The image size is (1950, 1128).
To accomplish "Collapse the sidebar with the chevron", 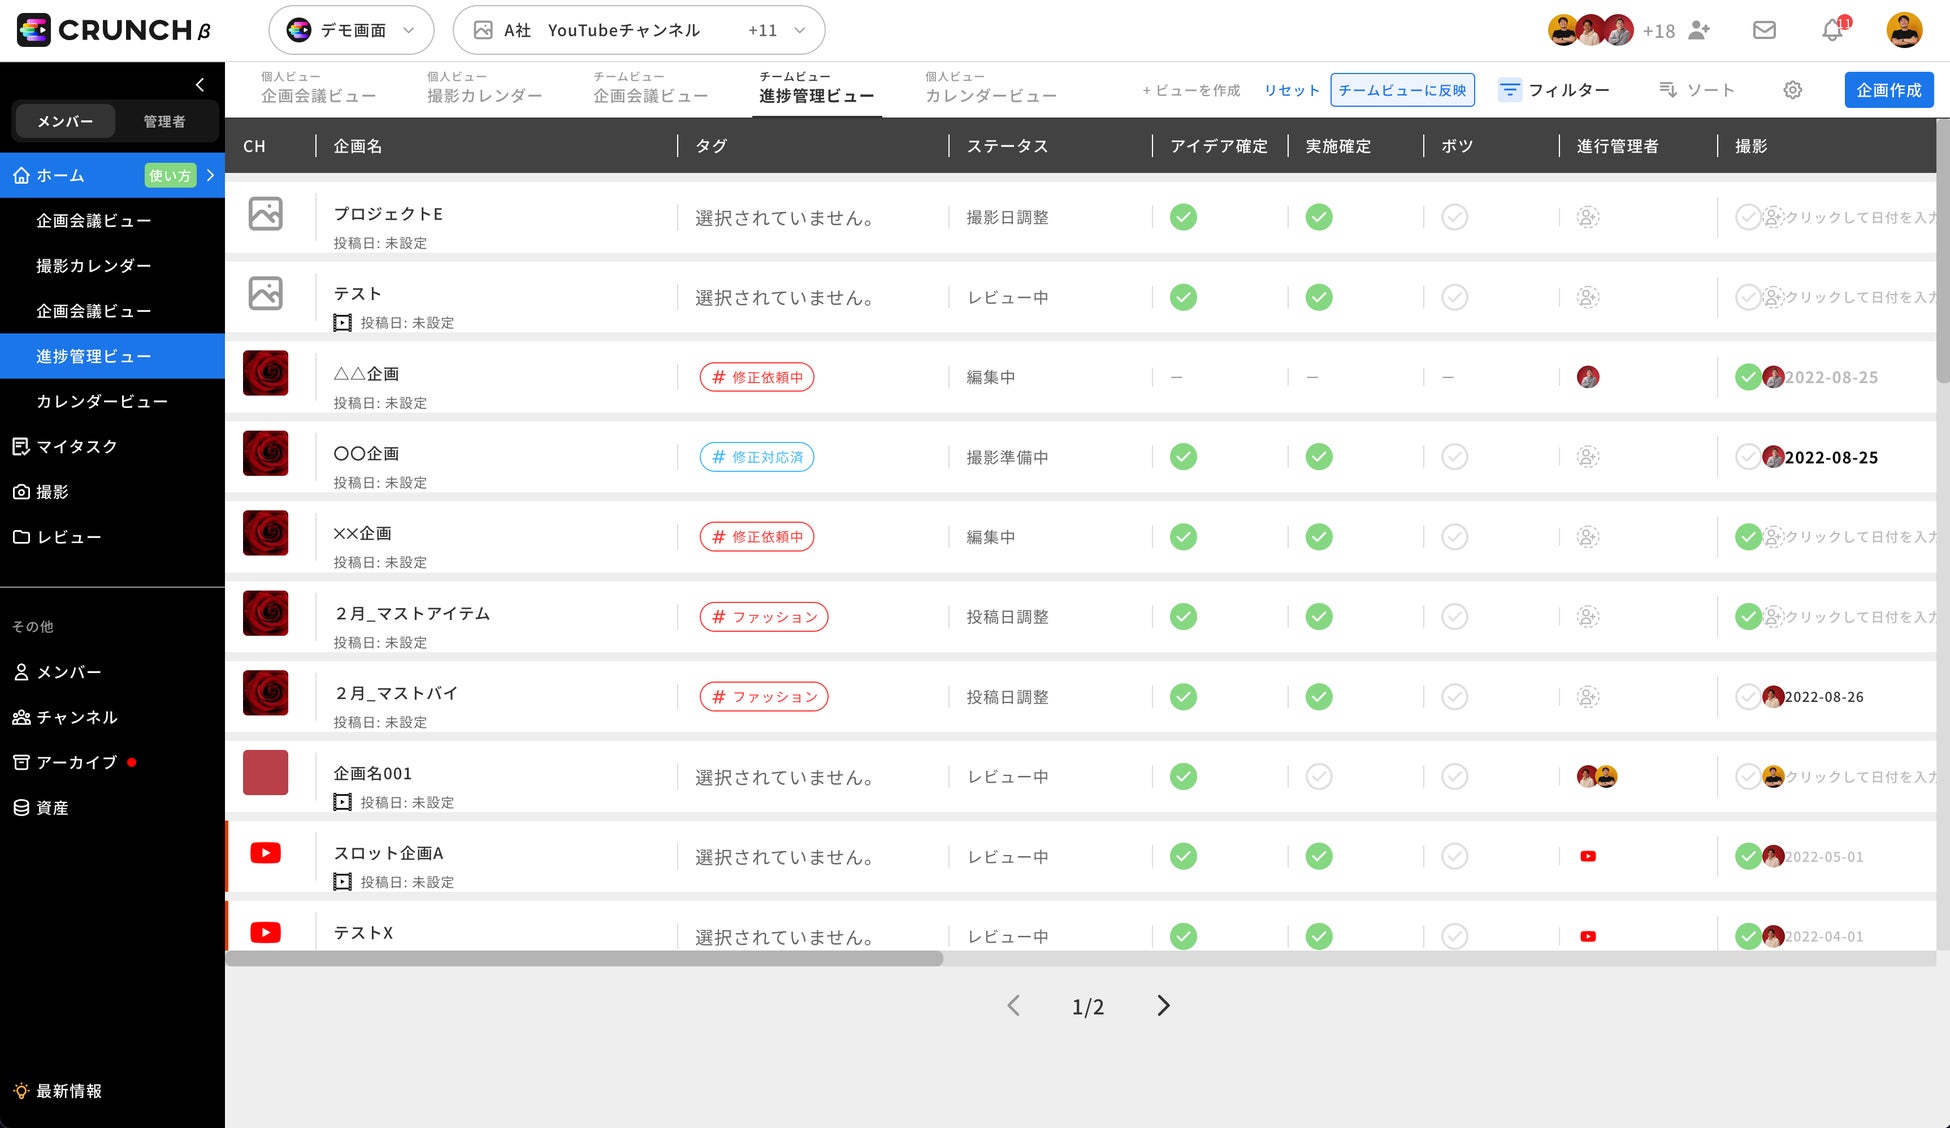I will [200, 85].
